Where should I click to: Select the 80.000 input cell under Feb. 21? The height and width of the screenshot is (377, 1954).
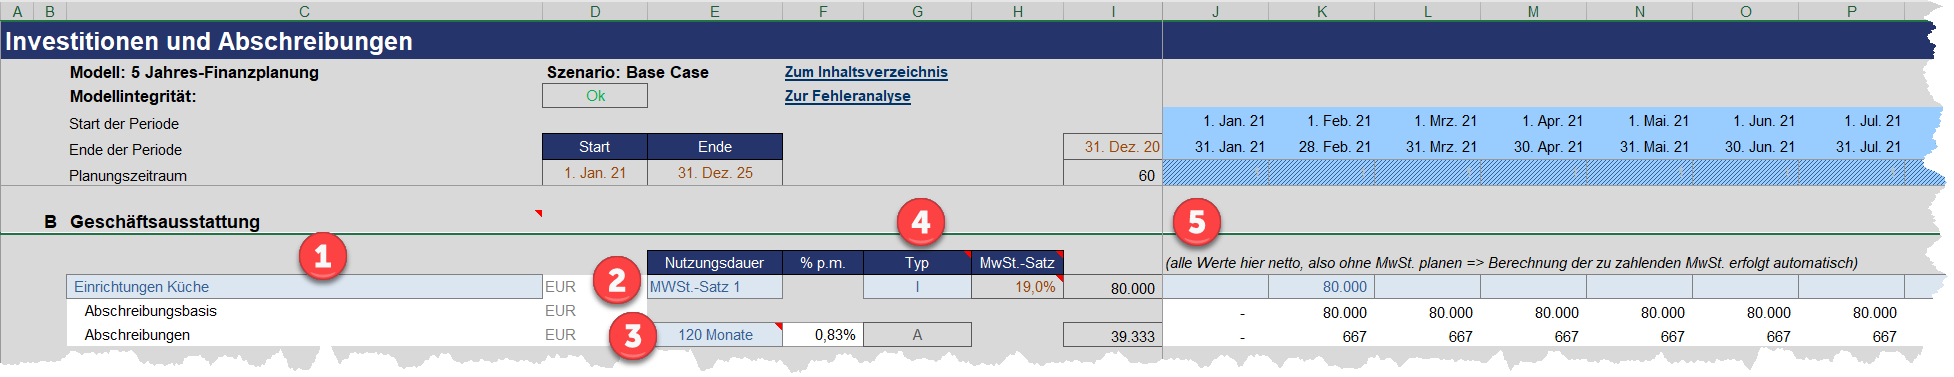(x=1322, y=287)
